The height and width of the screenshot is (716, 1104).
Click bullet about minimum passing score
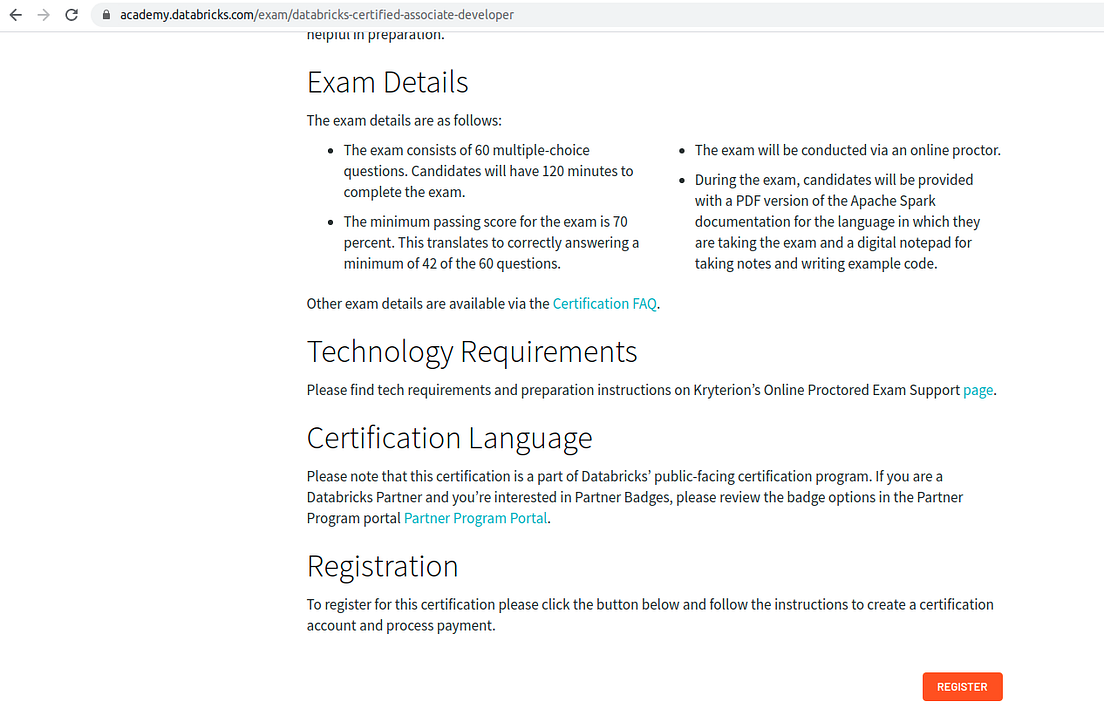pos(491,243)
